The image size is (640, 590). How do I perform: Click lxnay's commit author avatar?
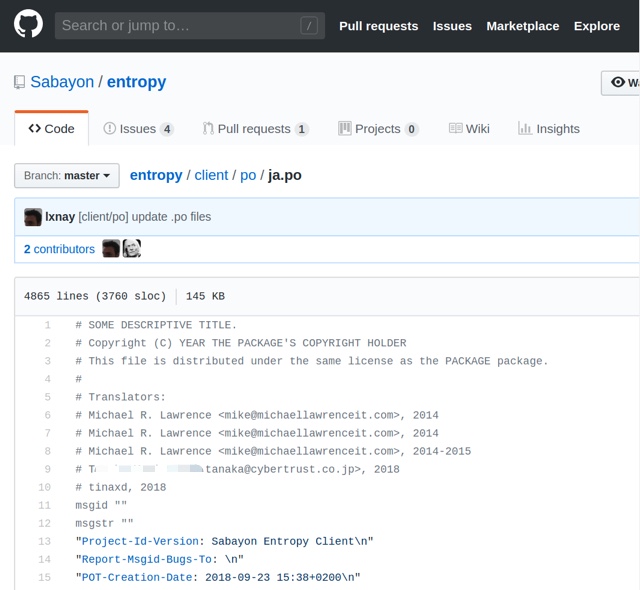point(33,217)
